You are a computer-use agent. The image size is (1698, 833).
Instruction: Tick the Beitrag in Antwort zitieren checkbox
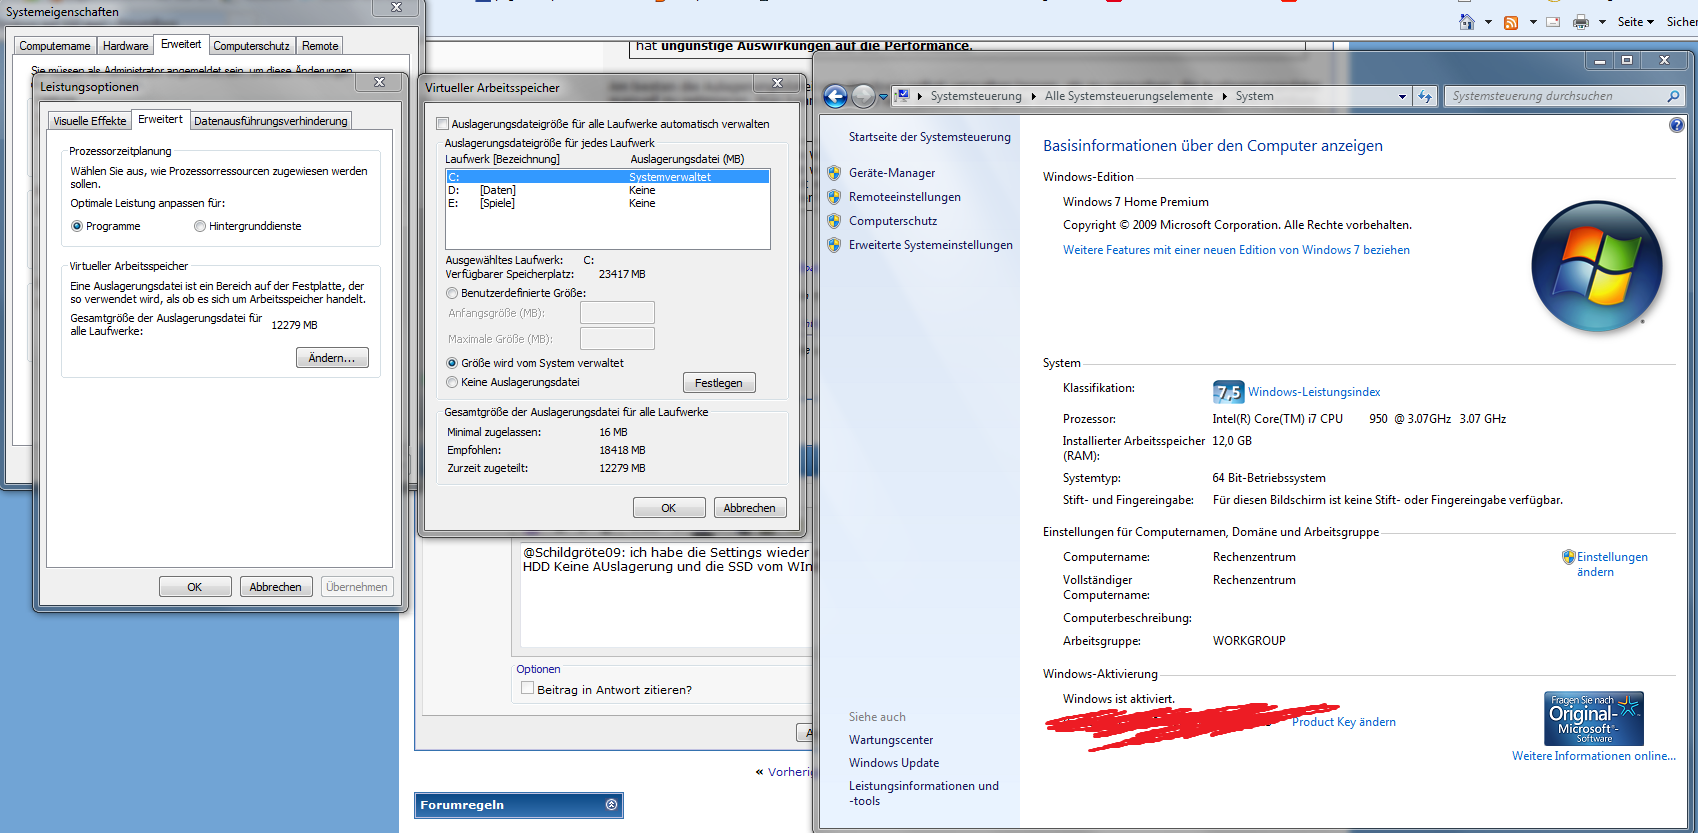pyautogui.click(x=527, y=688)
